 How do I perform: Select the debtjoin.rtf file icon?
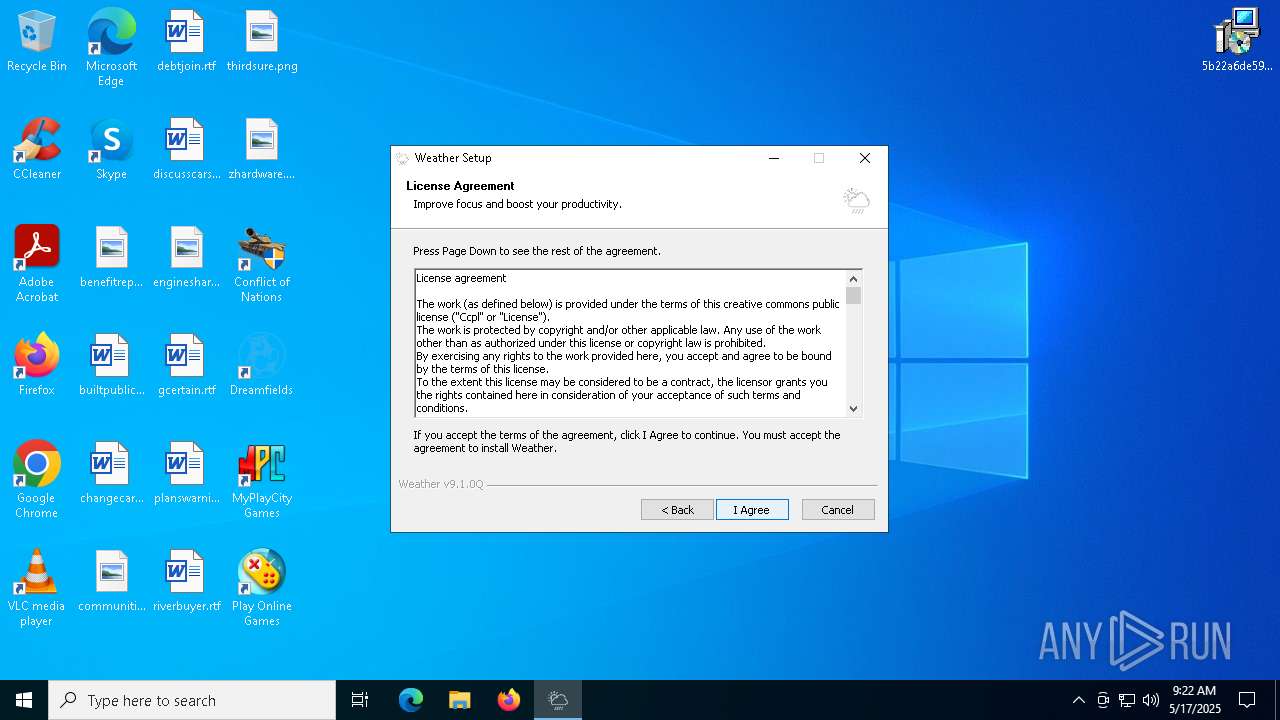click(x=185, y=41)
